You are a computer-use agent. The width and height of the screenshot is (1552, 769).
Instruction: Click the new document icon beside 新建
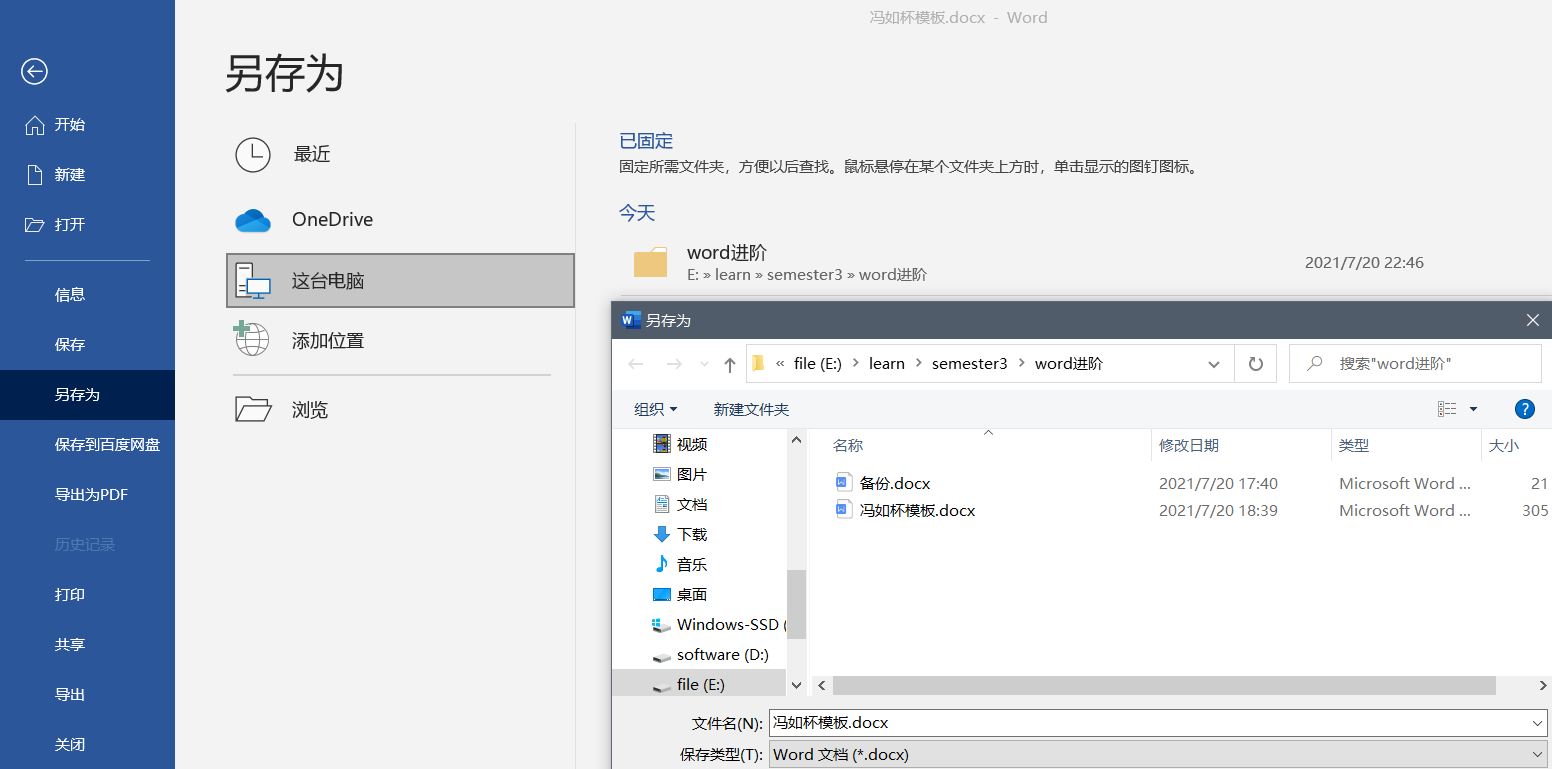click(x=35, y=175)
